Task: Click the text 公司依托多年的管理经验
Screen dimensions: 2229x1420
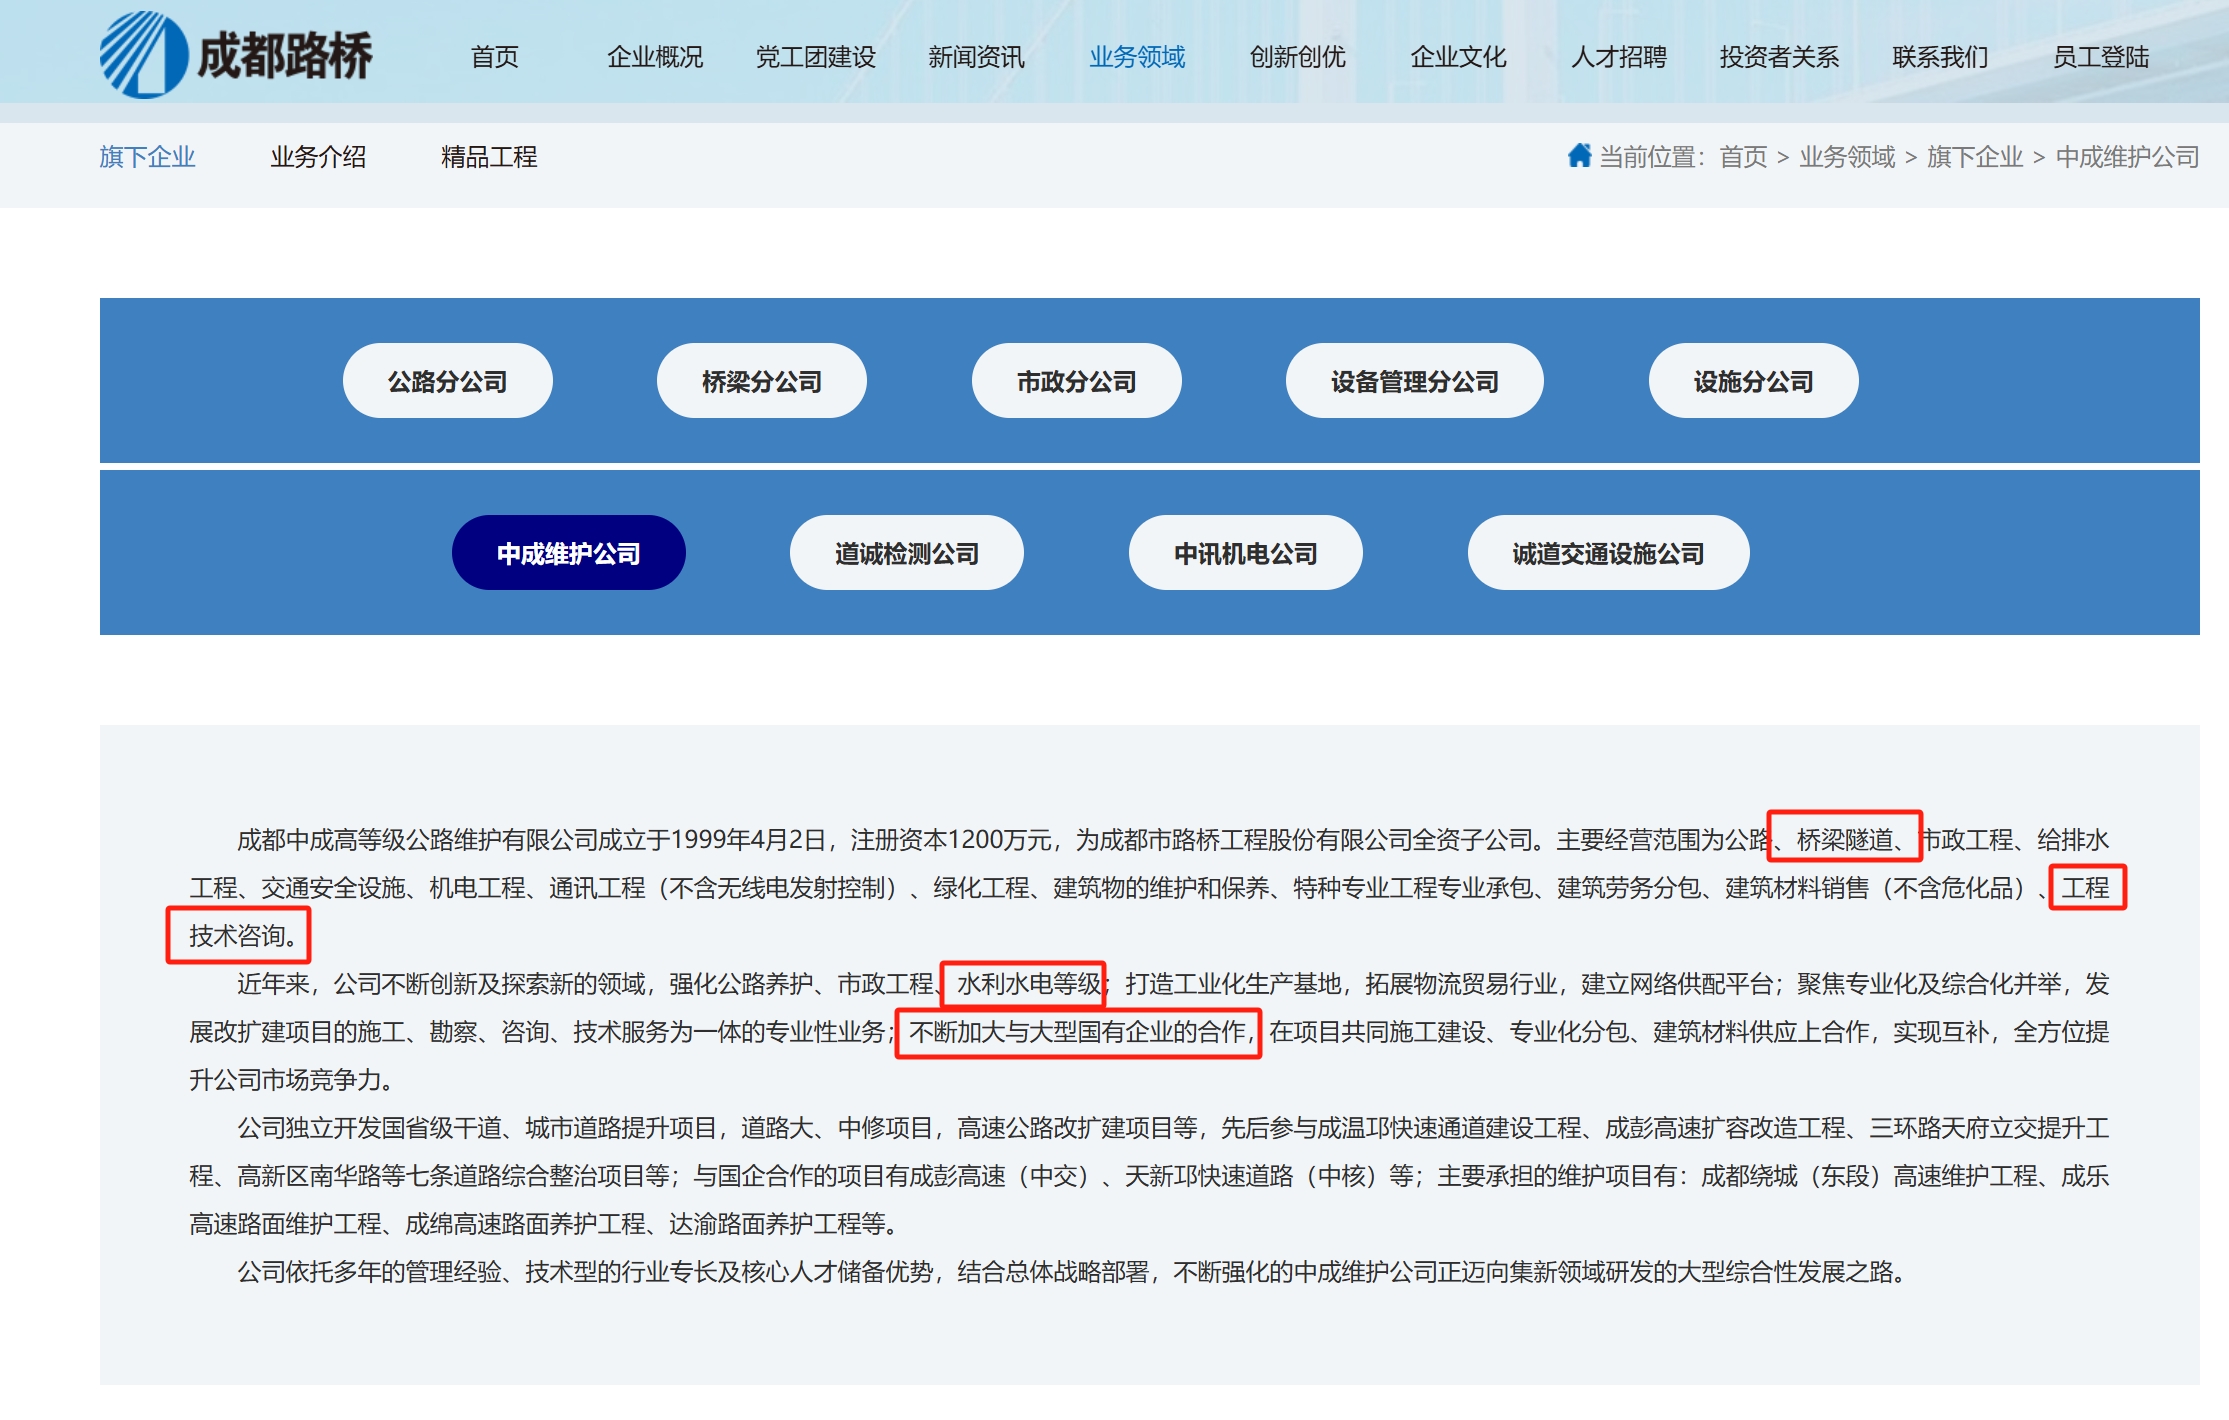Action: pos(370,1272)
